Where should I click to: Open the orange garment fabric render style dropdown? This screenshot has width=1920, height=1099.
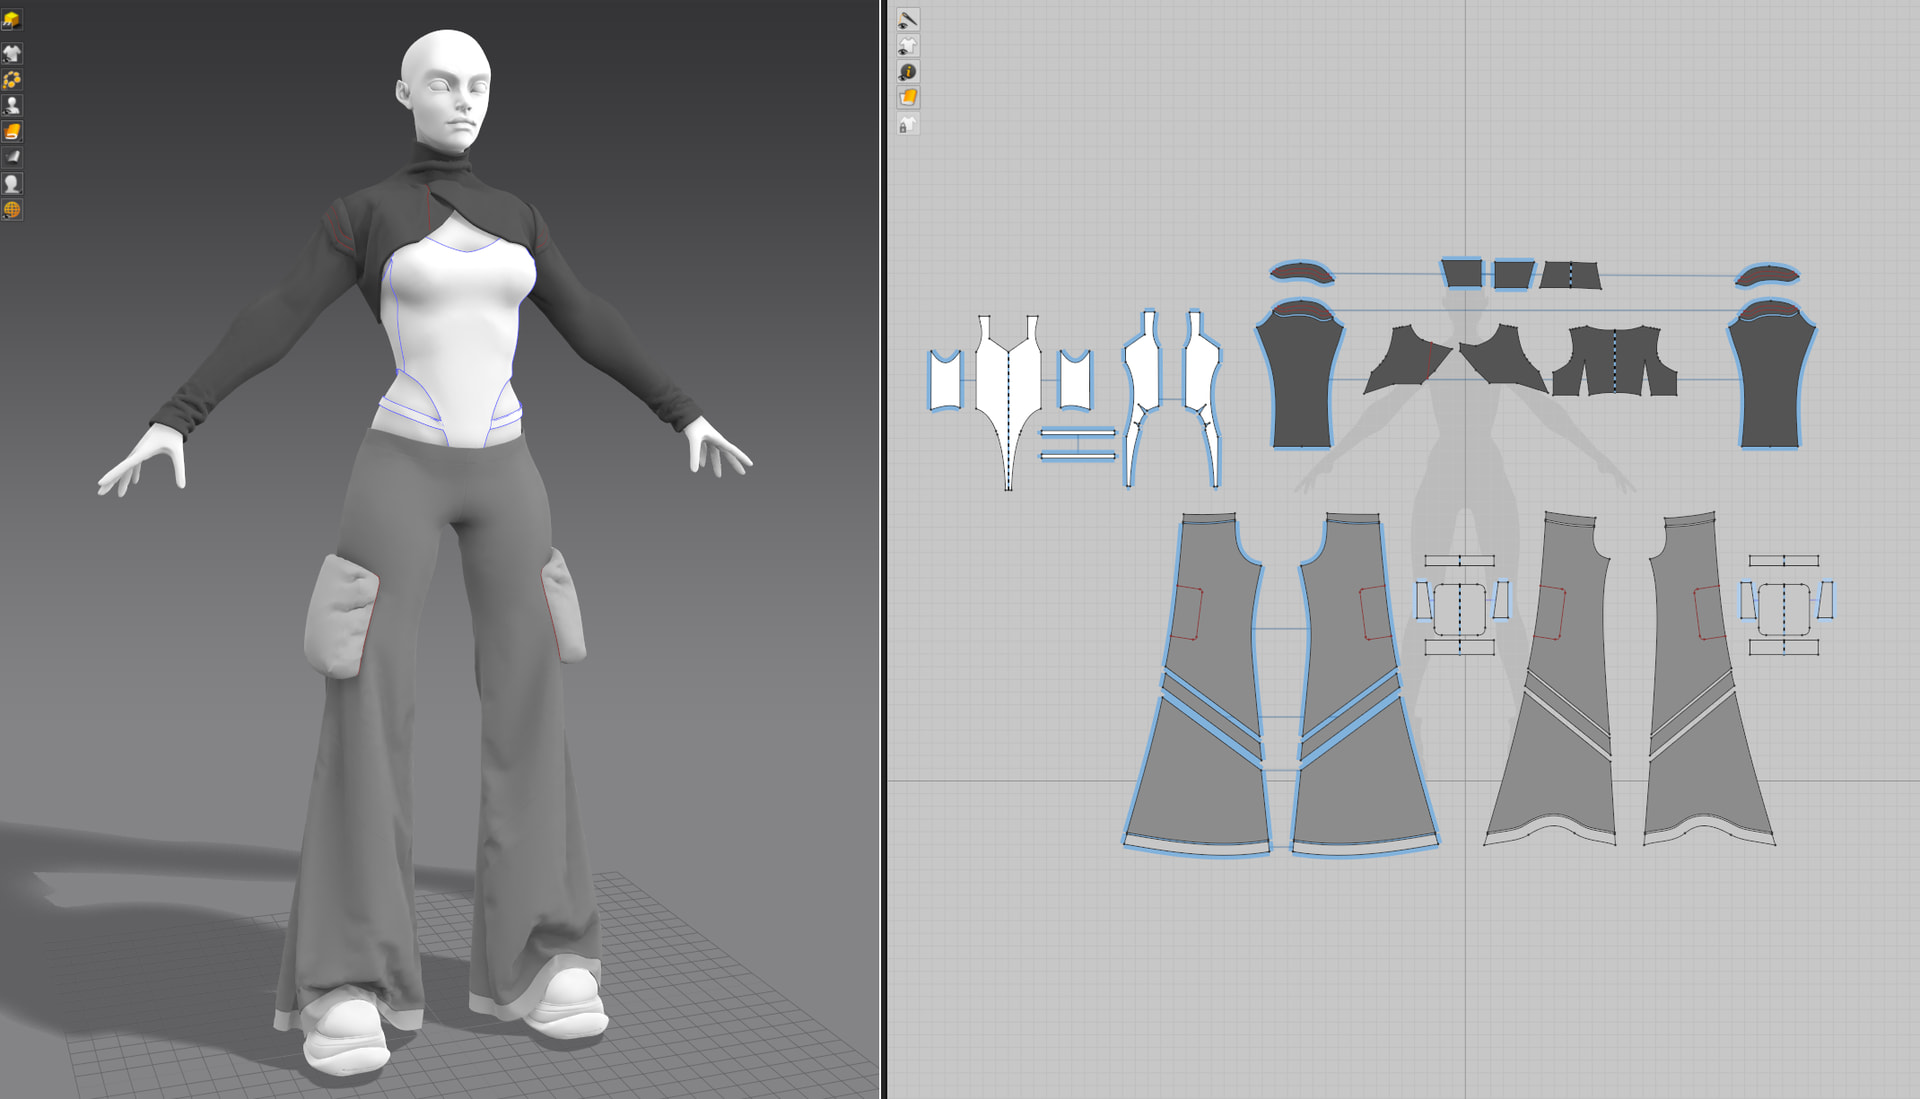[x=12, y=132]
